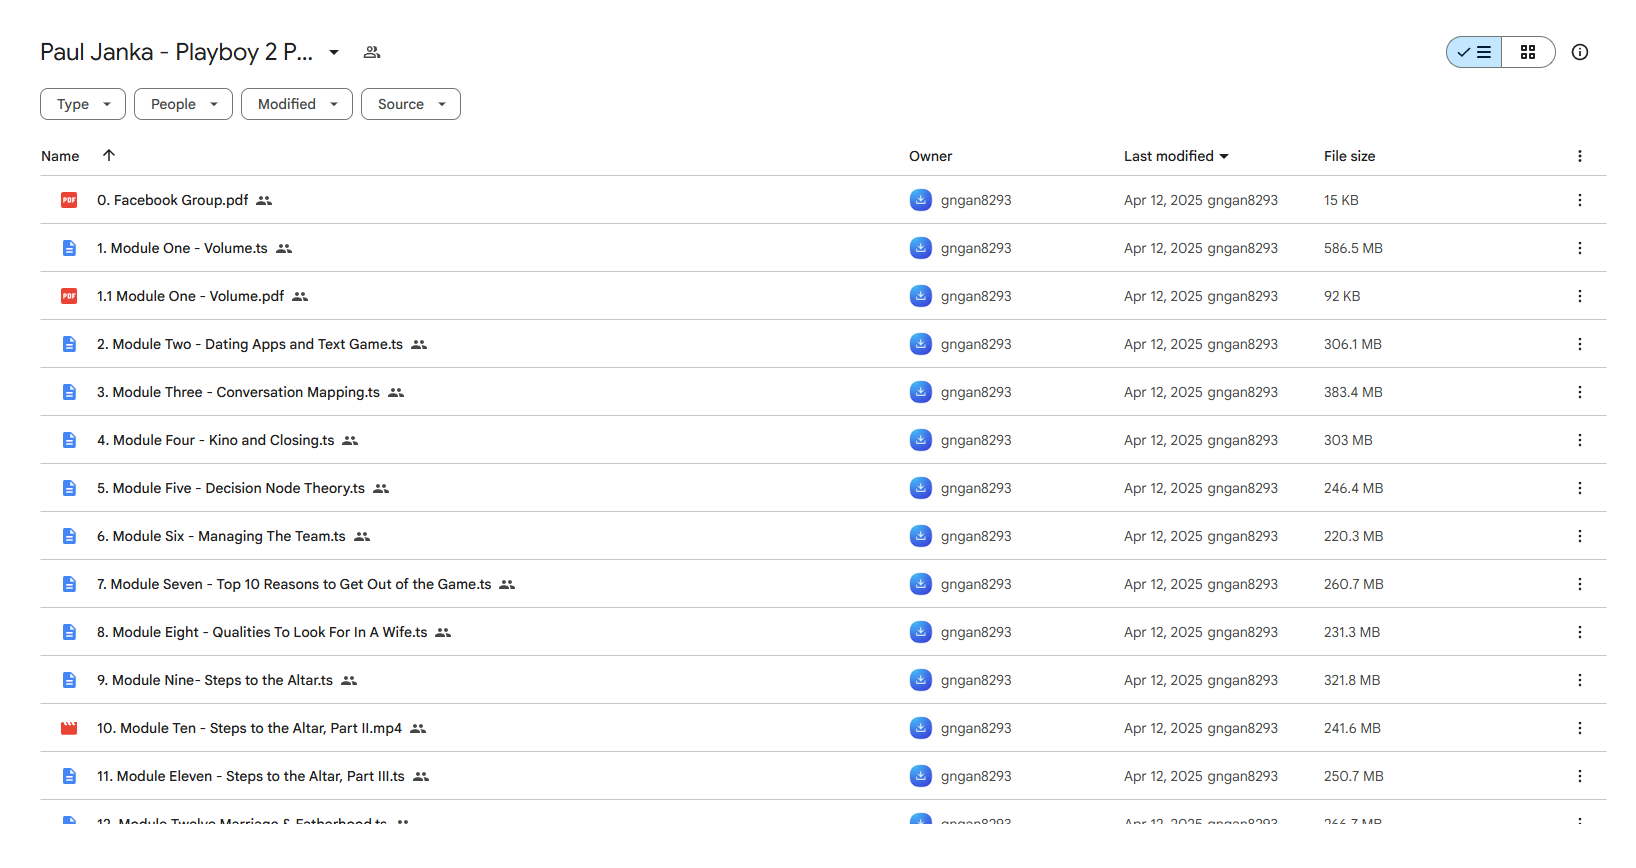Select 9. Module Nine- Steps to the Altar.ts
This screenshot has width=1636, height=868.
pyautogui.click(x=215, y=680)
